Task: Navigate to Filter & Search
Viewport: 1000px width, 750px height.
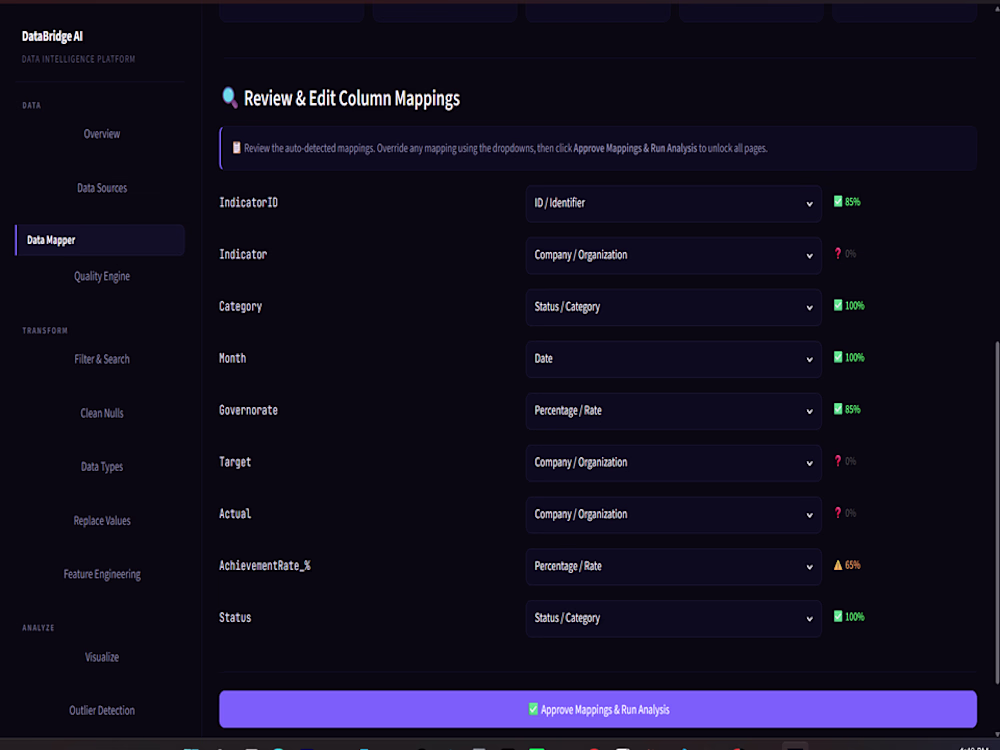Action: click(102, 359)
